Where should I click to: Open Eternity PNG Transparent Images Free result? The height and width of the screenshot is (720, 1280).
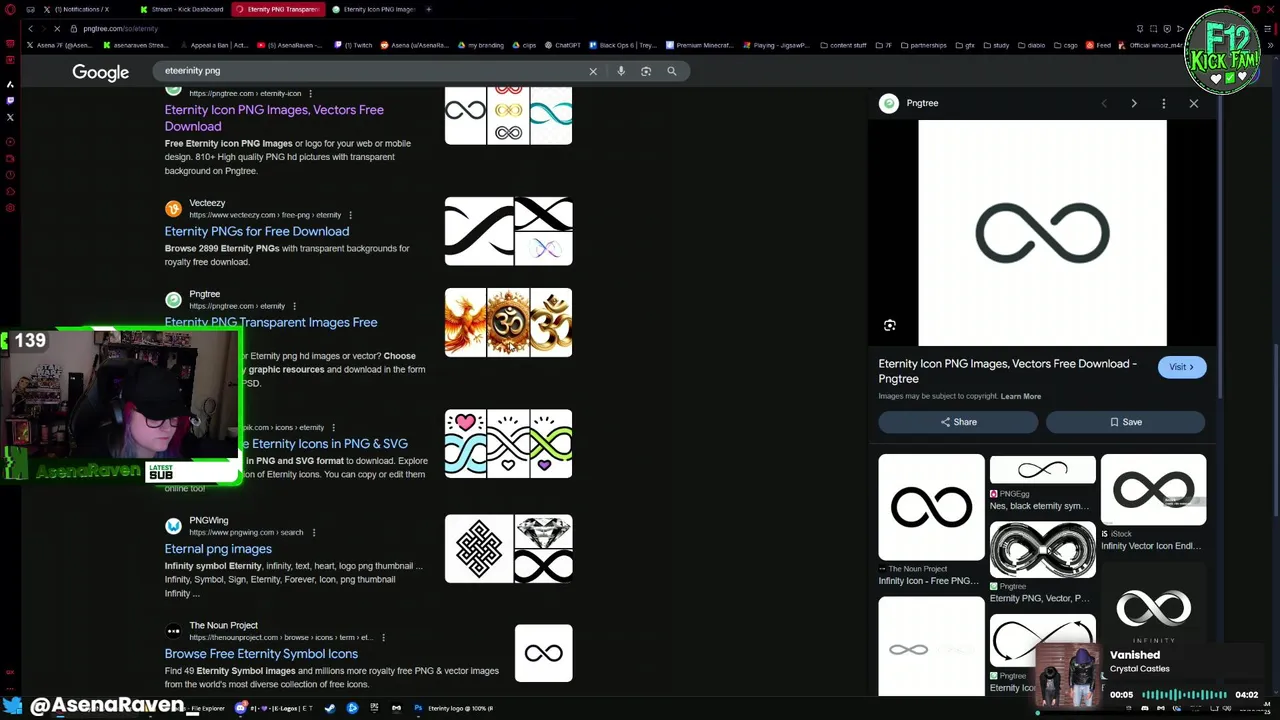pos(271,322)
